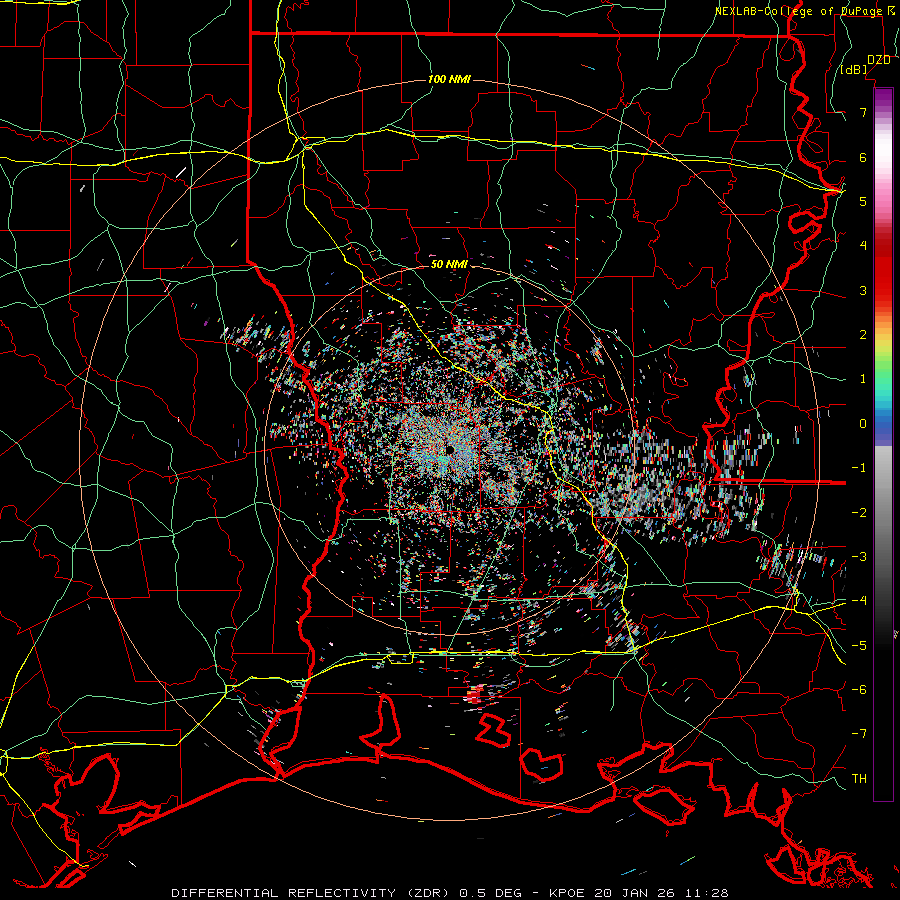Click the legend value "2"
Image resolution: width=900 pixels, height=900 pixels.
(863, 335)
